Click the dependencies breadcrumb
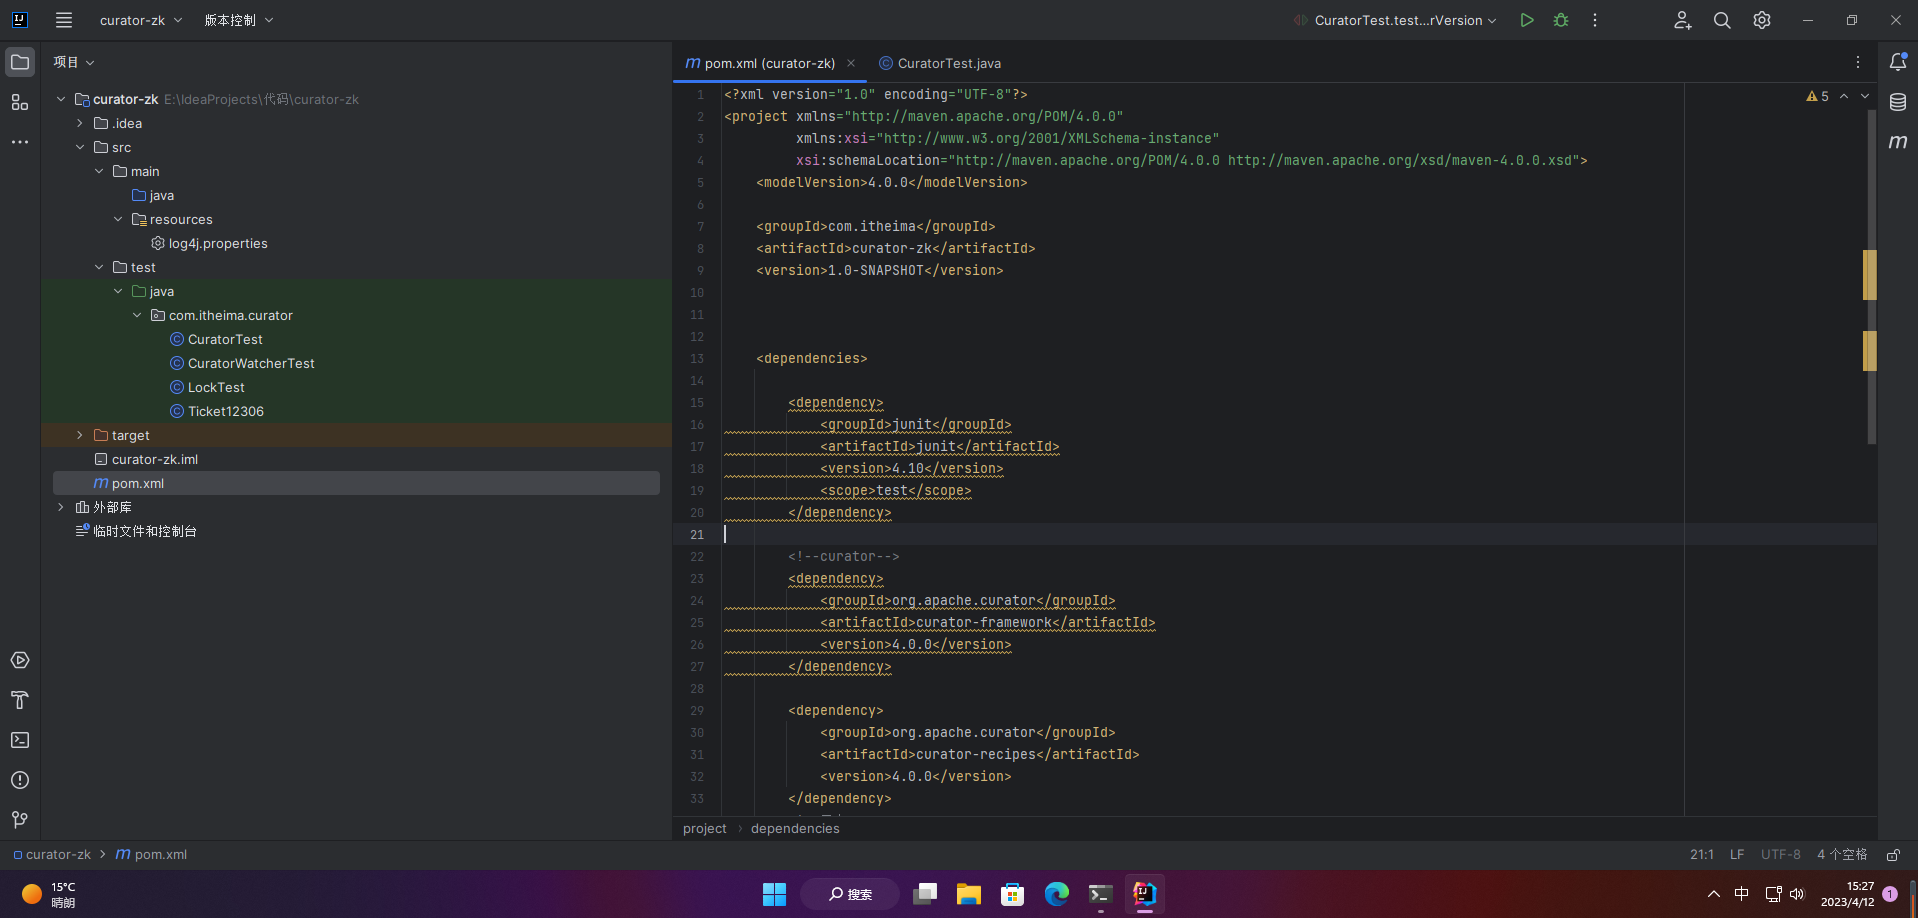 pyautogui.click(x=795, y=828)
